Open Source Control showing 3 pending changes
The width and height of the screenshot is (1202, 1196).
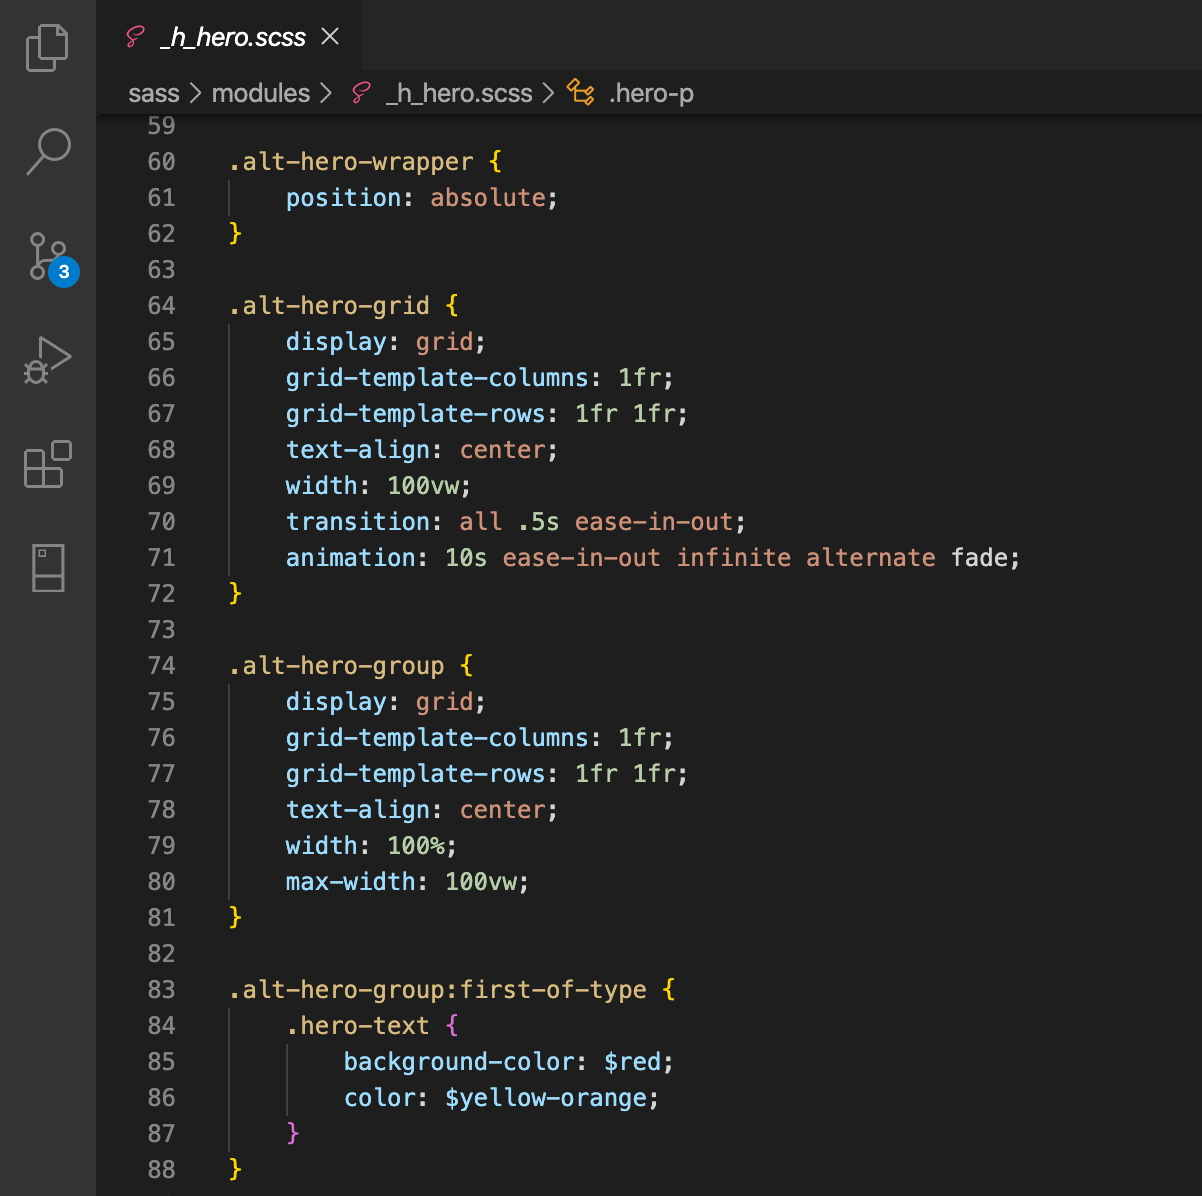(47, 258)
